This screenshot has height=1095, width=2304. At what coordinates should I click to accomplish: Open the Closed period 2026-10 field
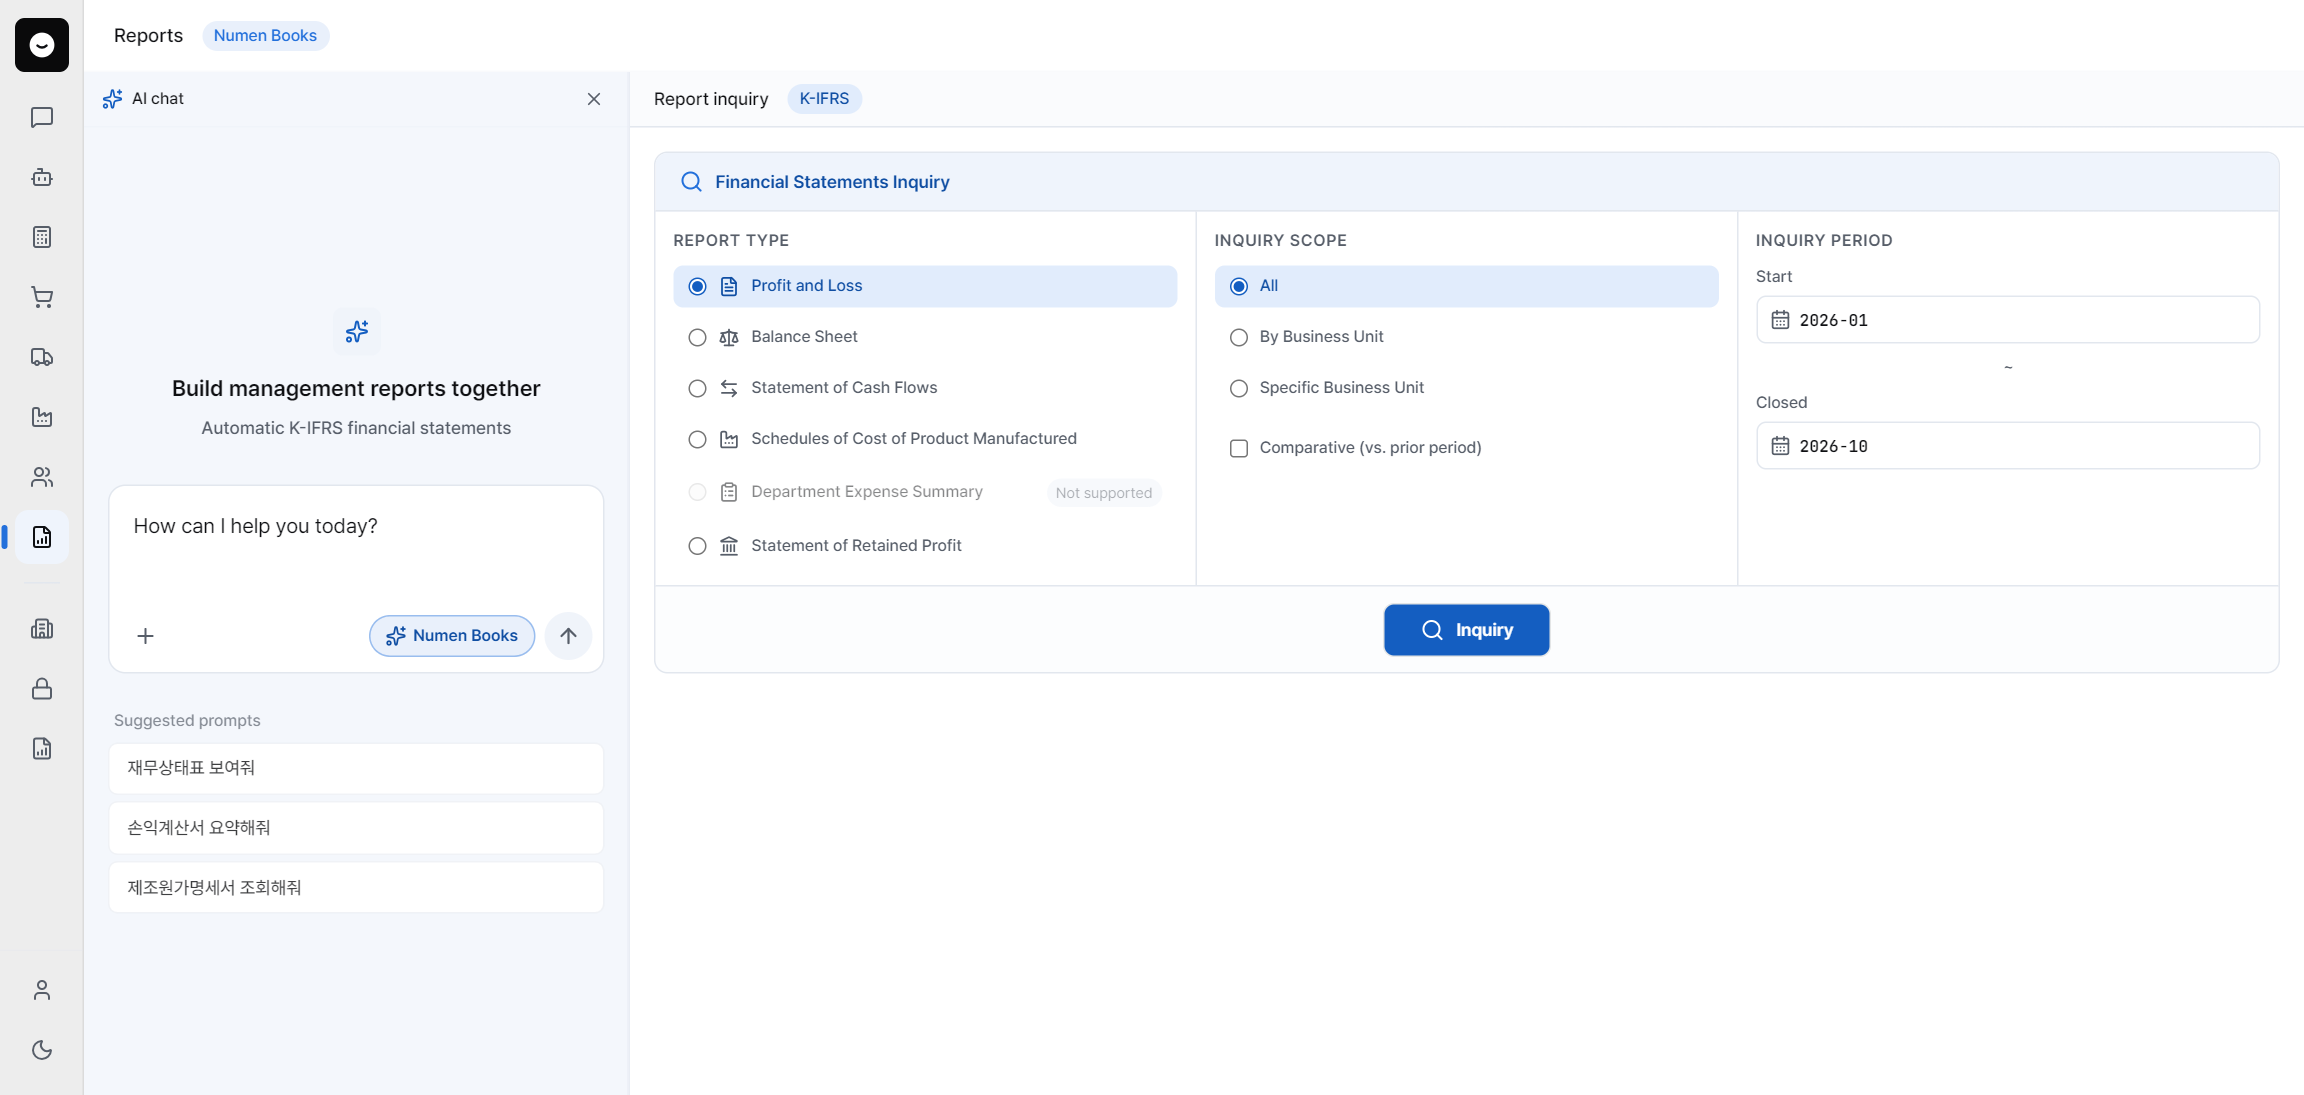2007,446
